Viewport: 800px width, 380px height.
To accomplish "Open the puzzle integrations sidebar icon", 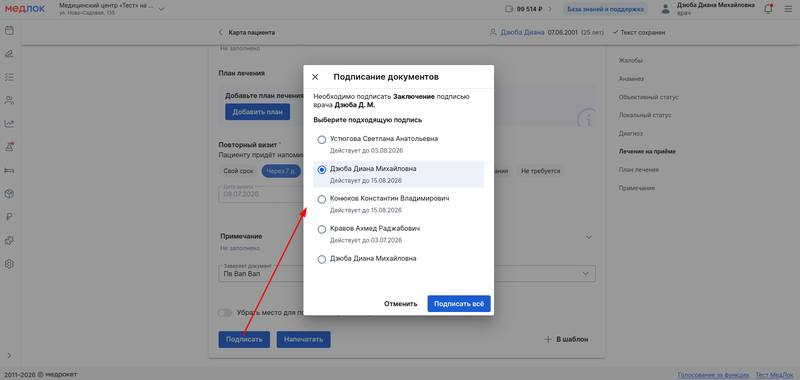I will (x=9, y=240).
